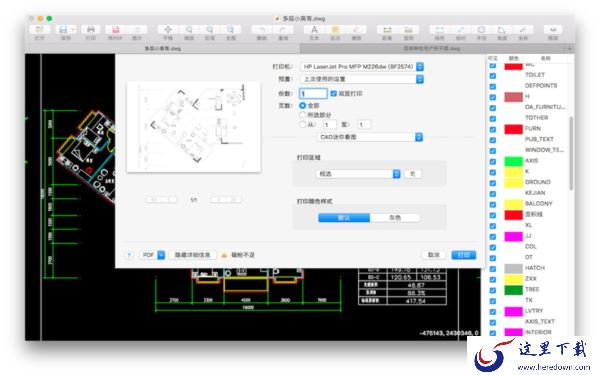This screenshot has width=600, height=375.
Task: Toggle visibility checkbox for TREE layer
Action: click(x=493, y=290)
